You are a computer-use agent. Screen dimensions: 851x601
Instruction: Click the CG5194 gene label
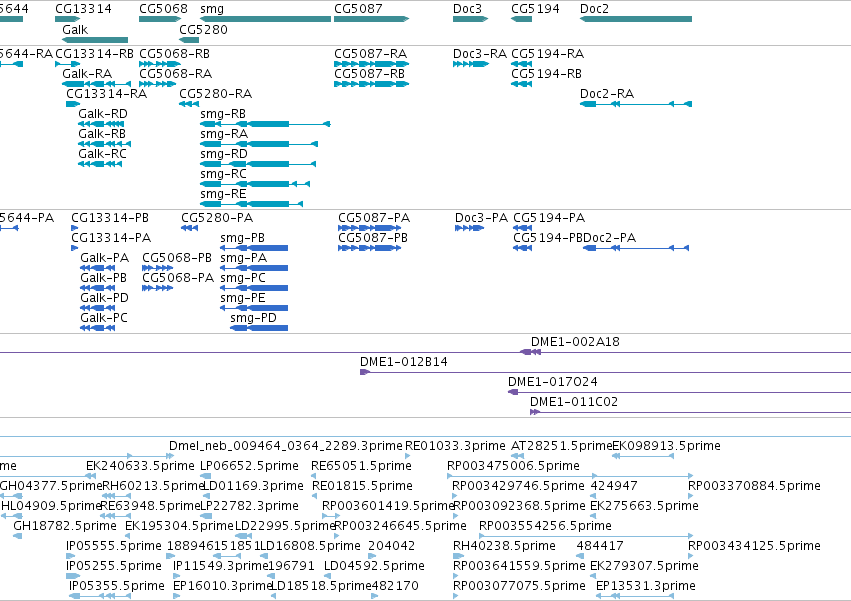click(x=535, y=9)
